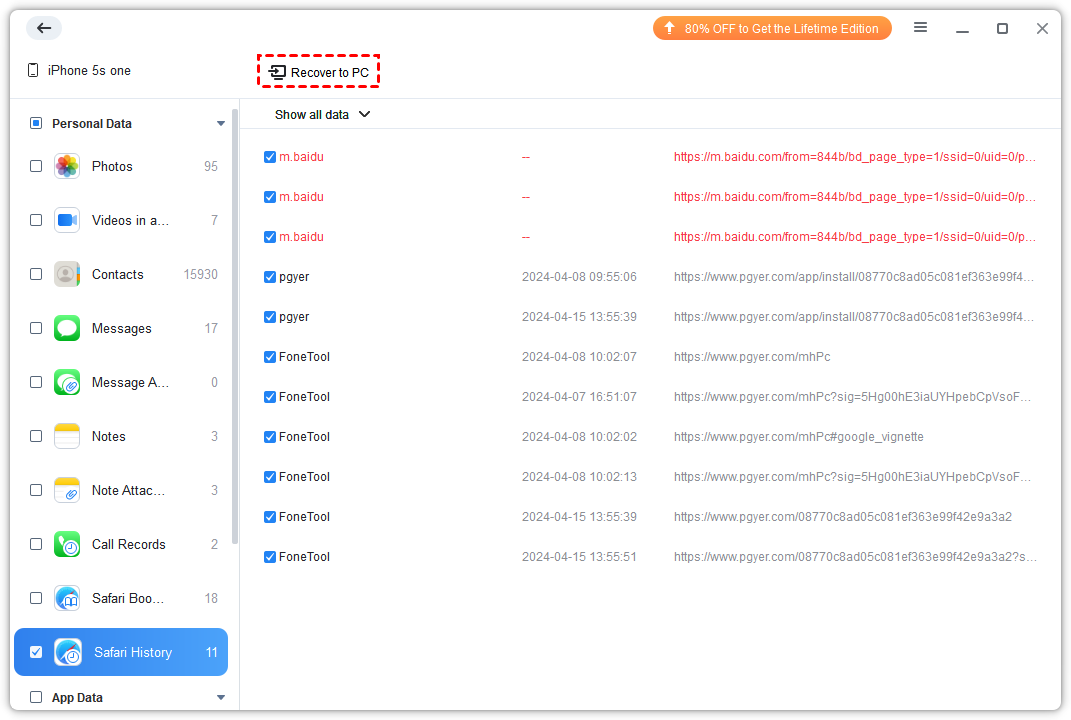Image resolution: width=1071 pixels, height=720 pixels.
Task: Select the Messages green bubble icon
Action: tap(67, 329)
